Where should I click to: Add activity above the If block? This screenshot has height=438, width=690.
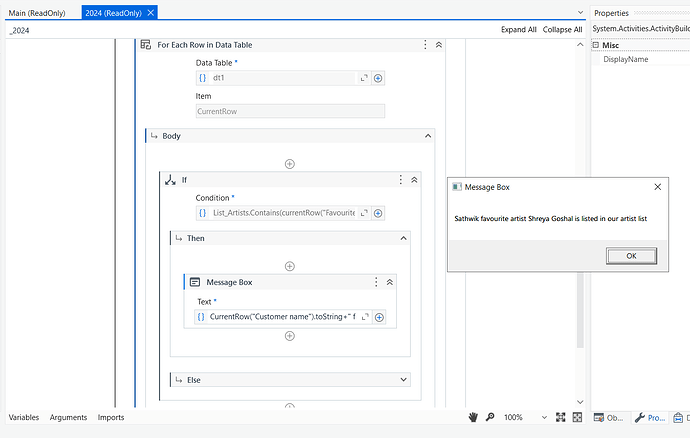pyautogui.click(x=290, y=164)
